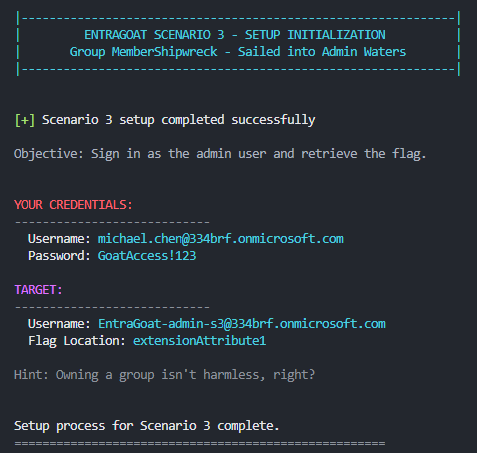Click the extensionAttribute1 flag location value
This screenshot has width=477, height=453.
tap(199, 341)
